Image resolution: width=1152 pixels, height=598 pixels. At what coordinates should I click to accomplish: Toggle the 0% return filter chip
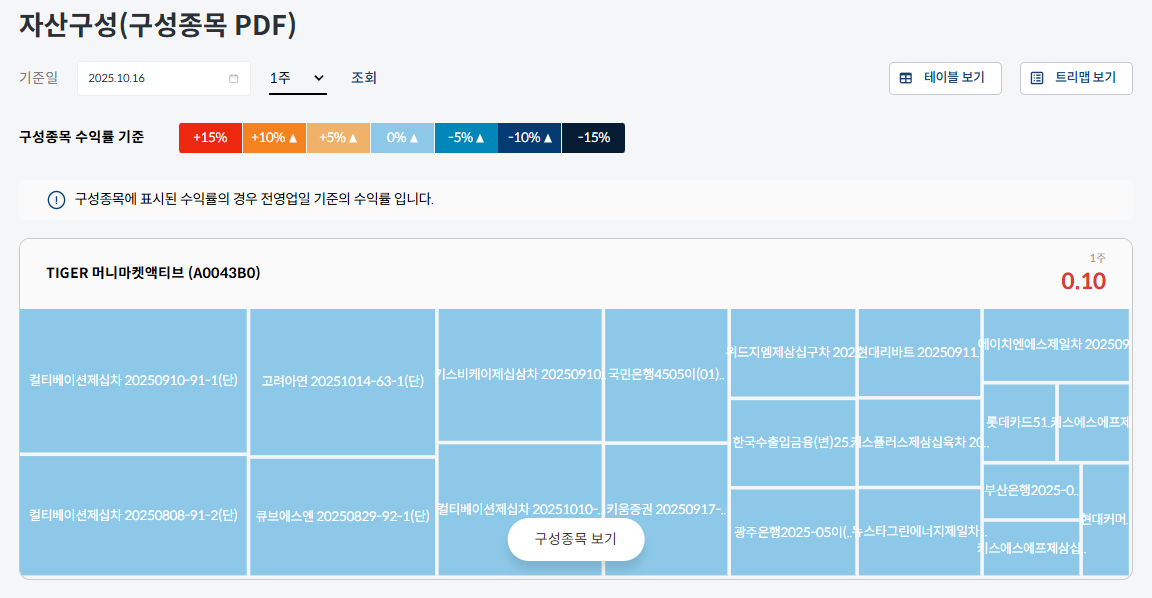(402, 137)
